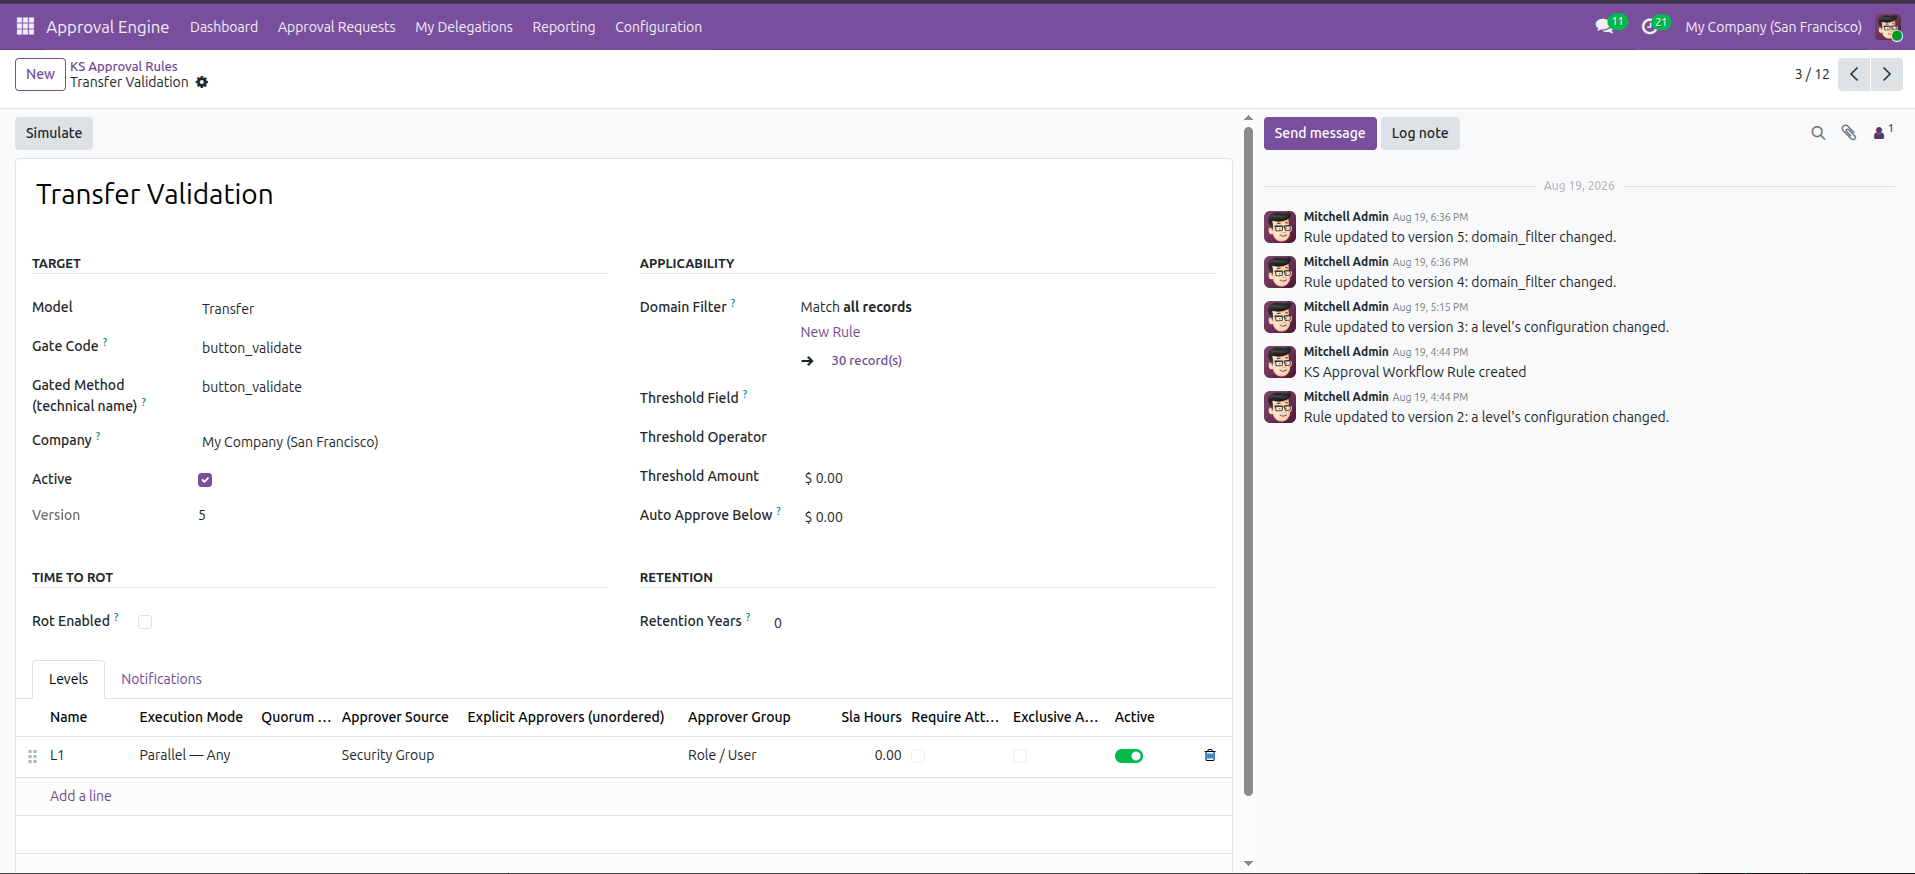Show help tooltip for Company field
The image size is (1915, 874).
click(98, 436)
